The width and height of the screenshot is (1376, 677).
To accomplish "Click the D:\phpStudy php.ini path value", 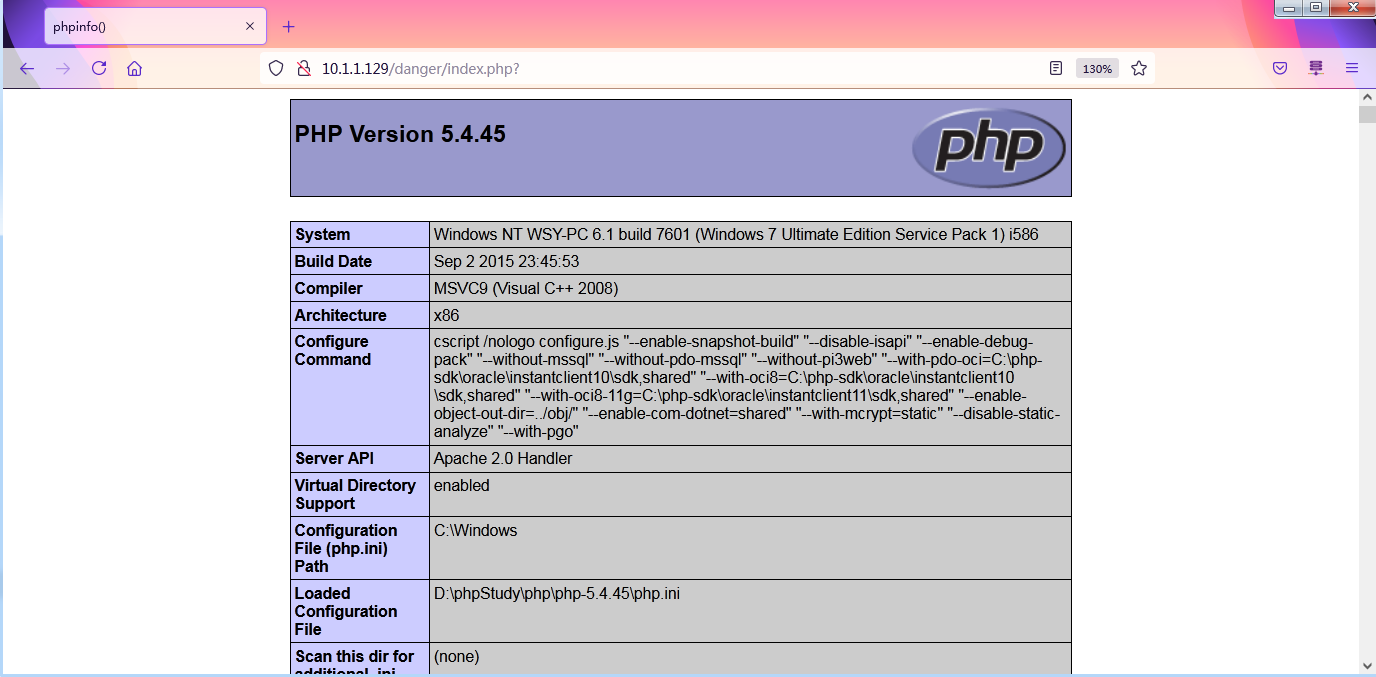I will pos(557,594).
